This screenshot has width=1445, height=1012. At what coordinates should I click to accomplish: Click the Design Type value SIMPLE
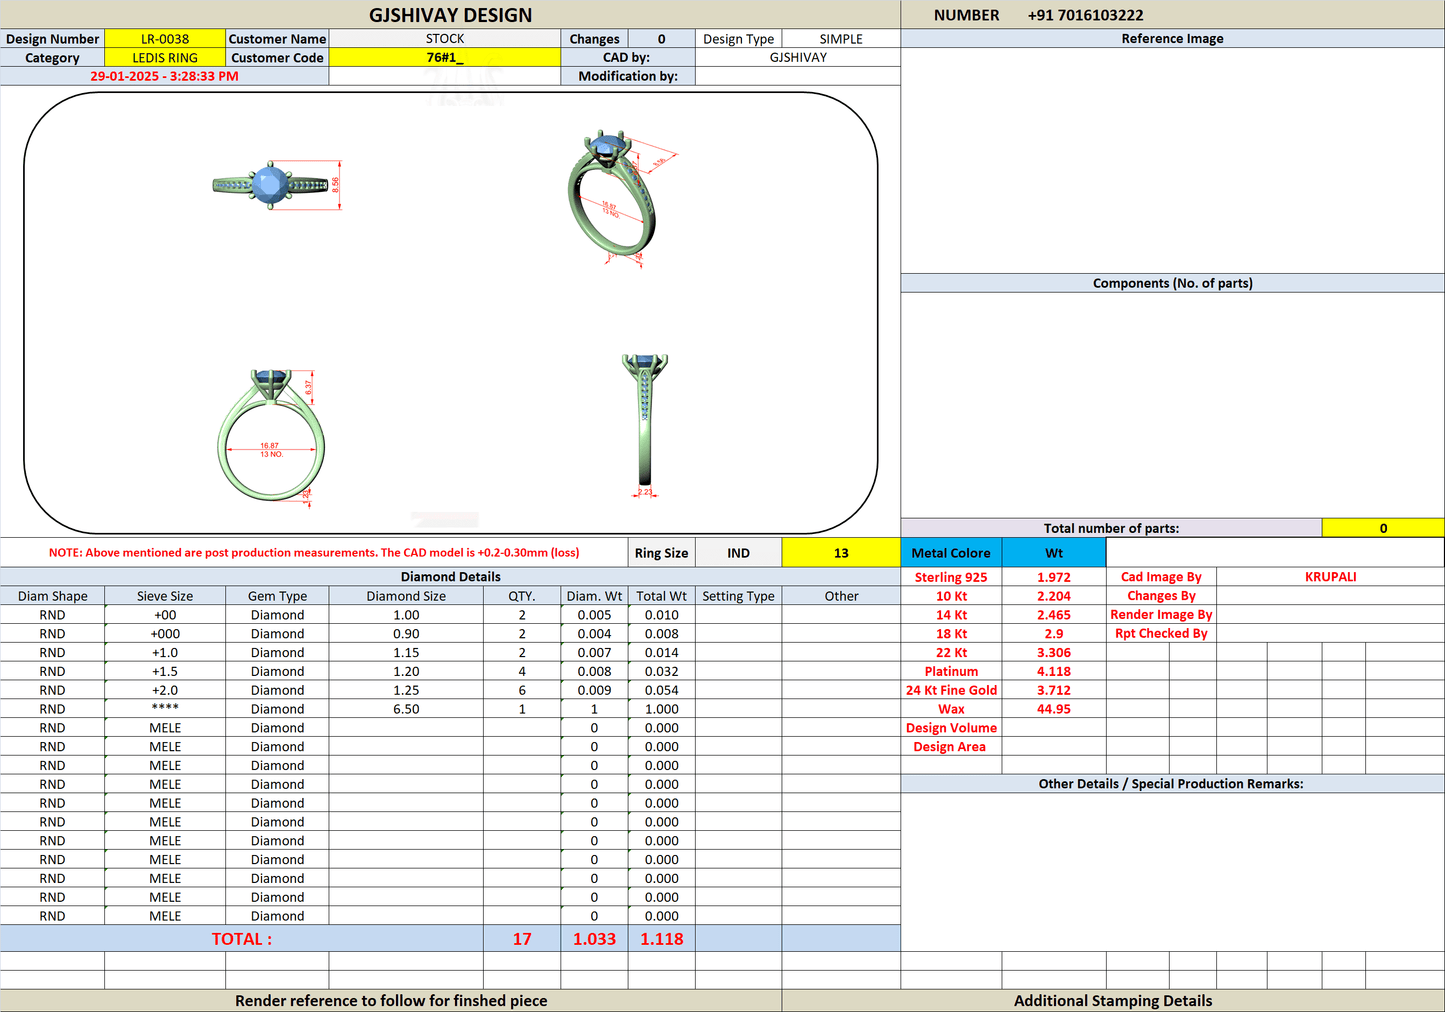[841, 39]
